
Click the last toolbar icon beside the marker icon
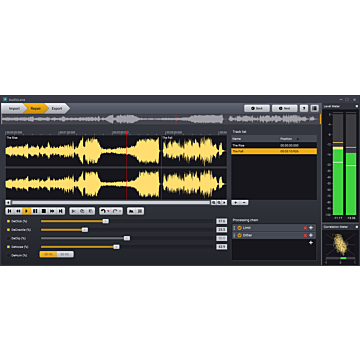click(x=140, y=211)
